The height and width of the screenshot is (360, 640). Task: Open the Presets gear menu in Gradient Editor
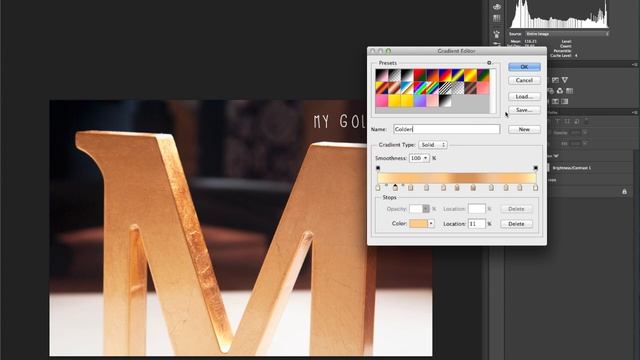point(489,63)
